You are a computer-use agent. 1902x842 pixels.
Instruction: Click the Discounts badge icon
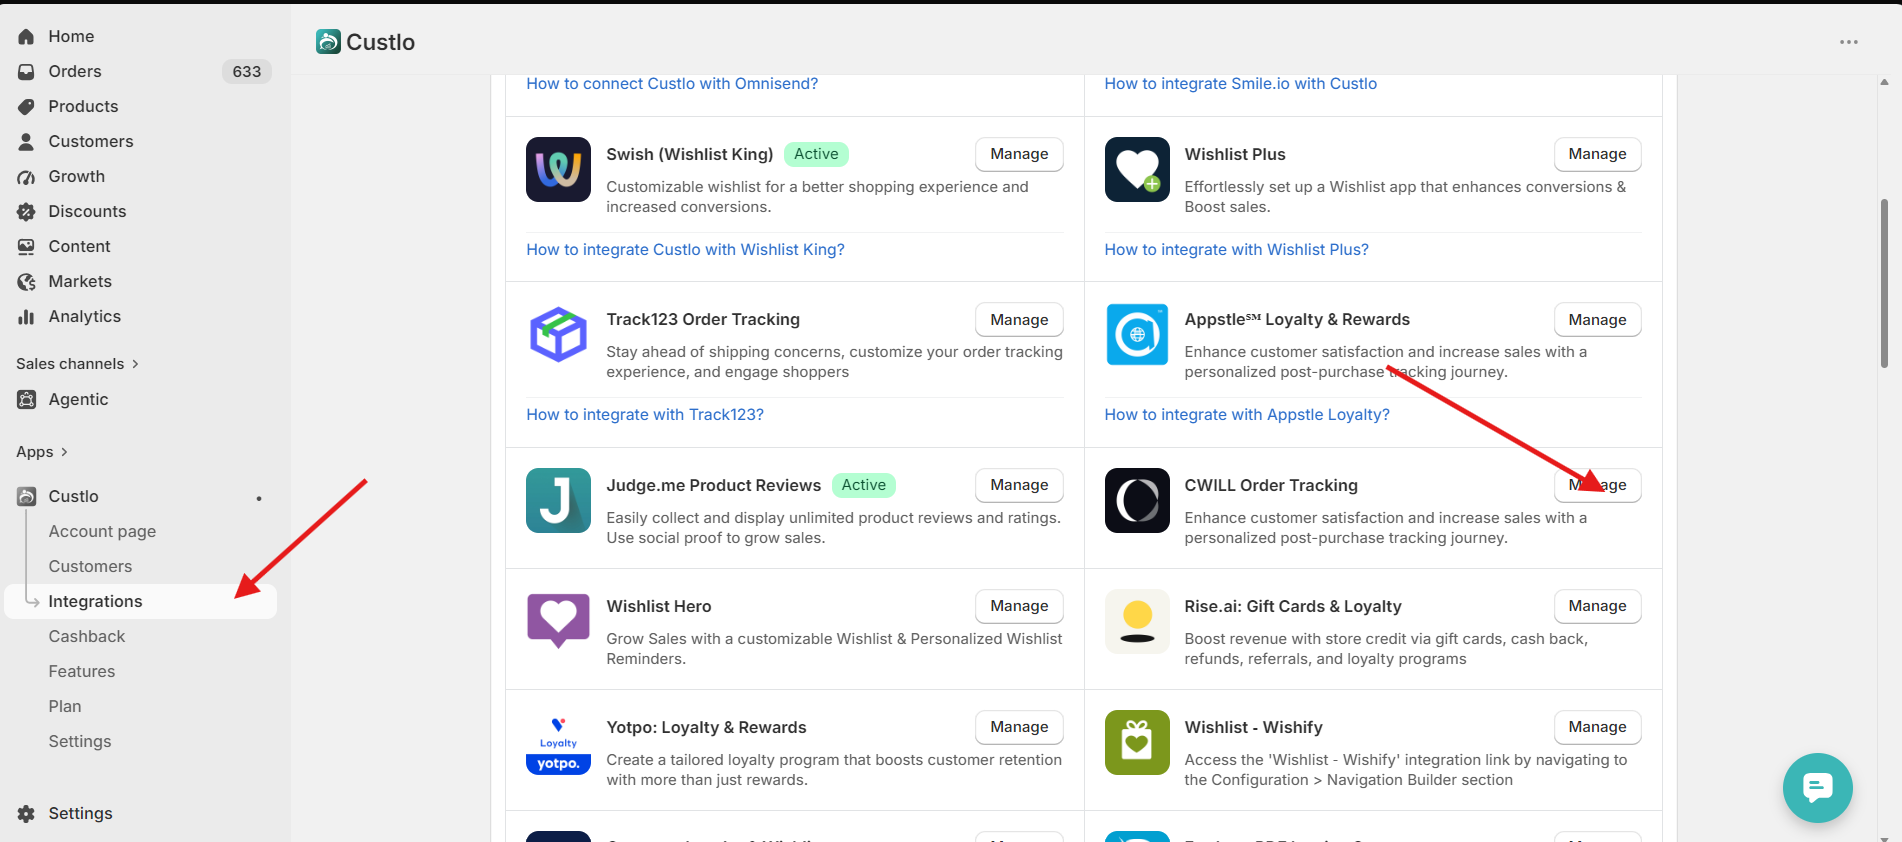pos(26,212)
